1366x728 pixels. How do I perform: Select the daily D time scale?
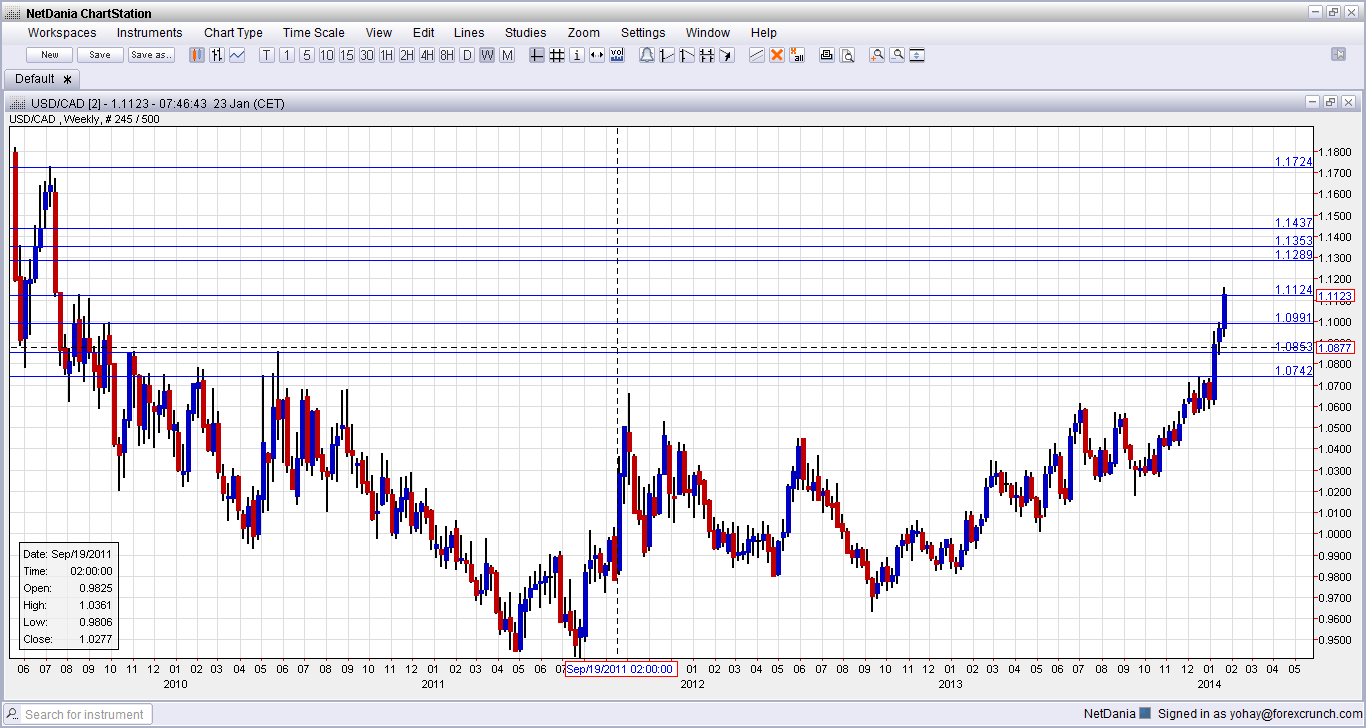tap(467, 55)
